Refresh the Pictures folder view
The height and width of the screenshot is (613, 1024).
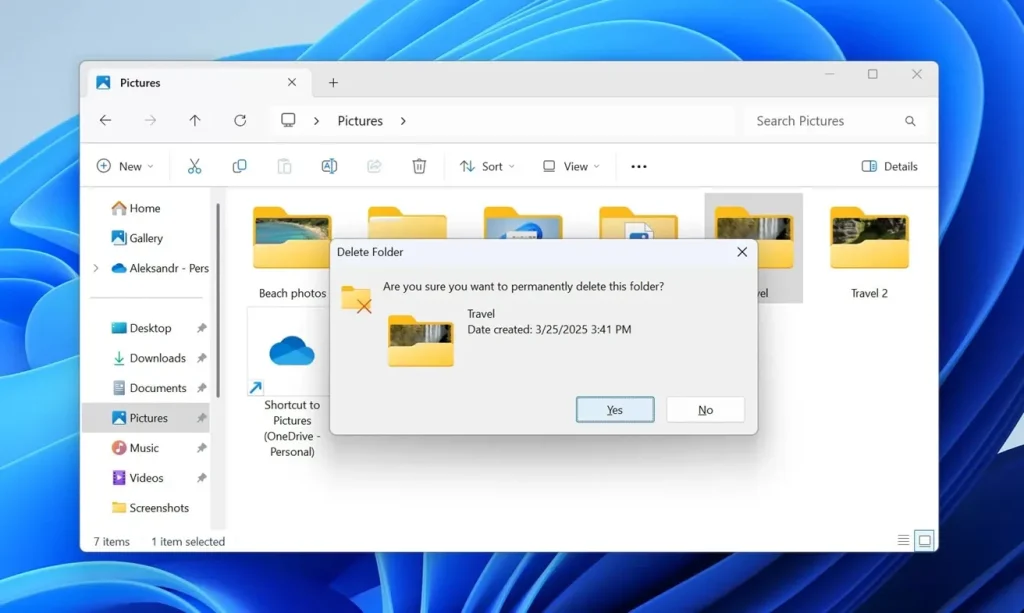pos(240,120)
